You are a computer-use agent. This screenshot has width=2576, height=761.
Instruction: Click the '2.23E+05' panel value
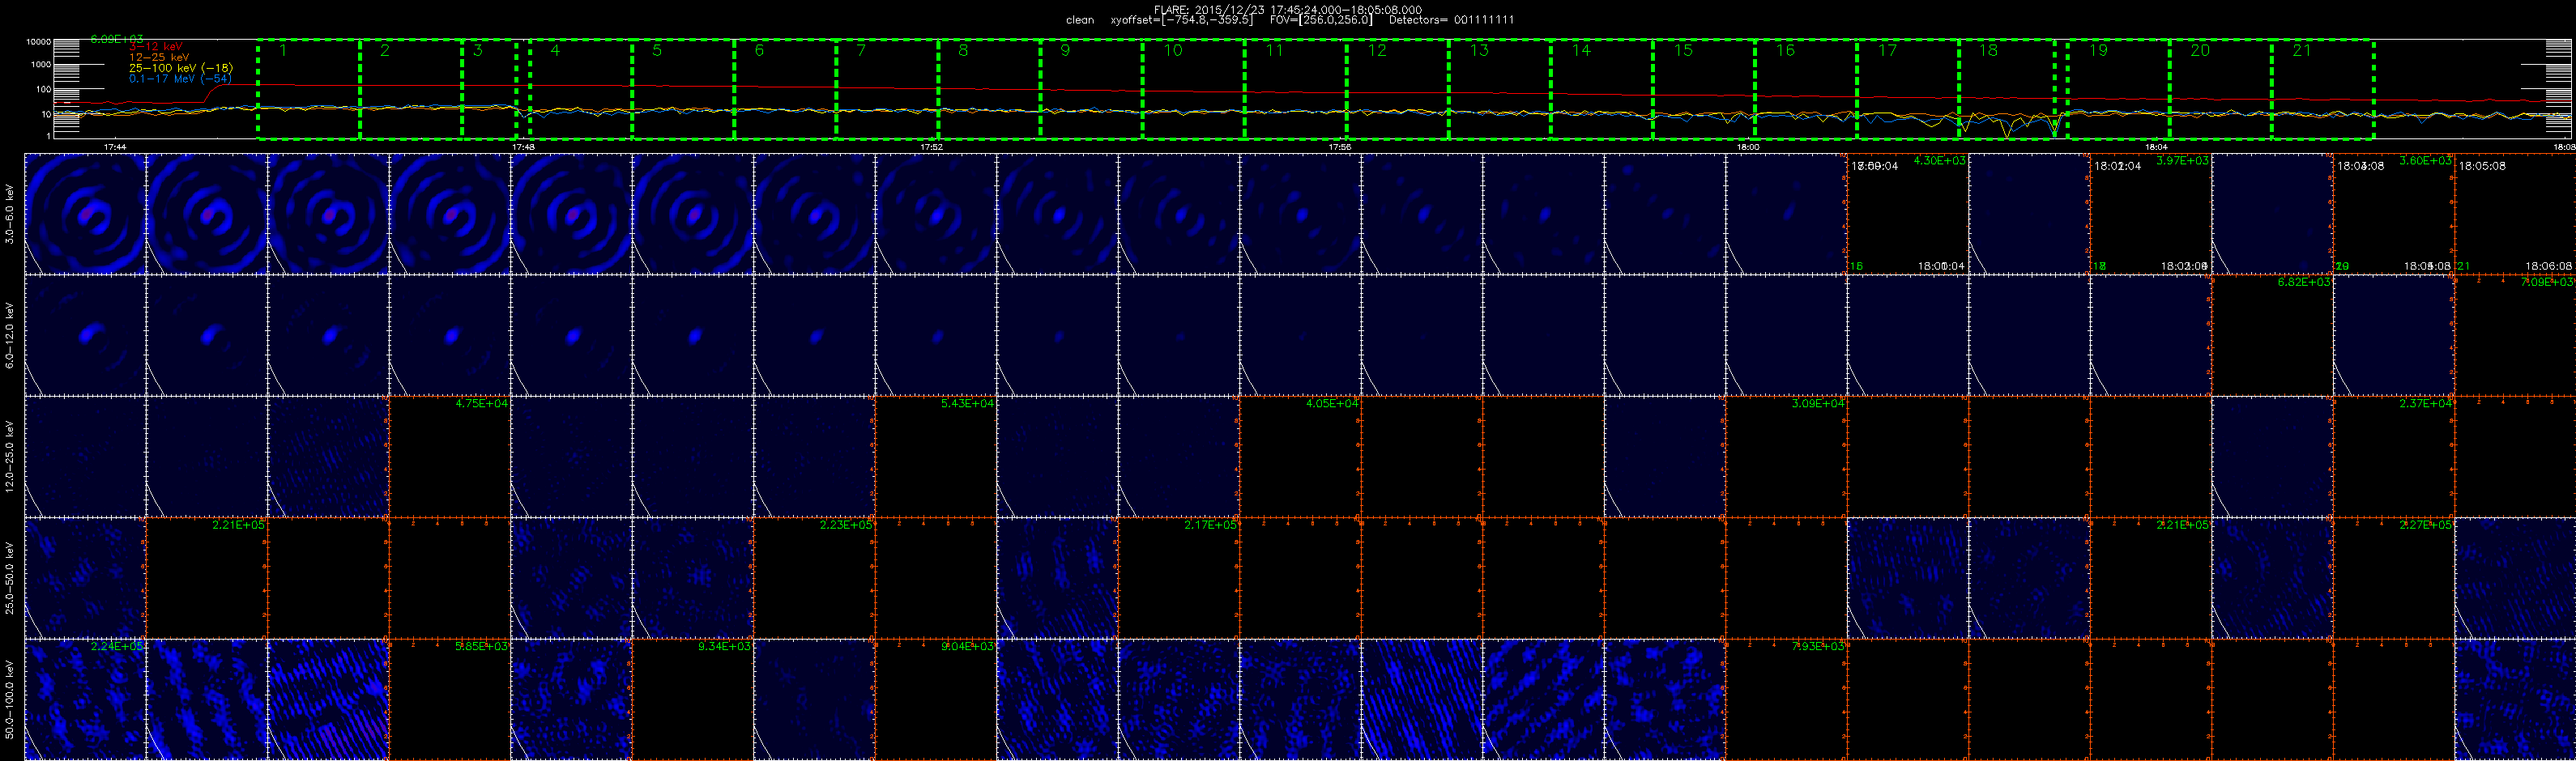point(846,525)
